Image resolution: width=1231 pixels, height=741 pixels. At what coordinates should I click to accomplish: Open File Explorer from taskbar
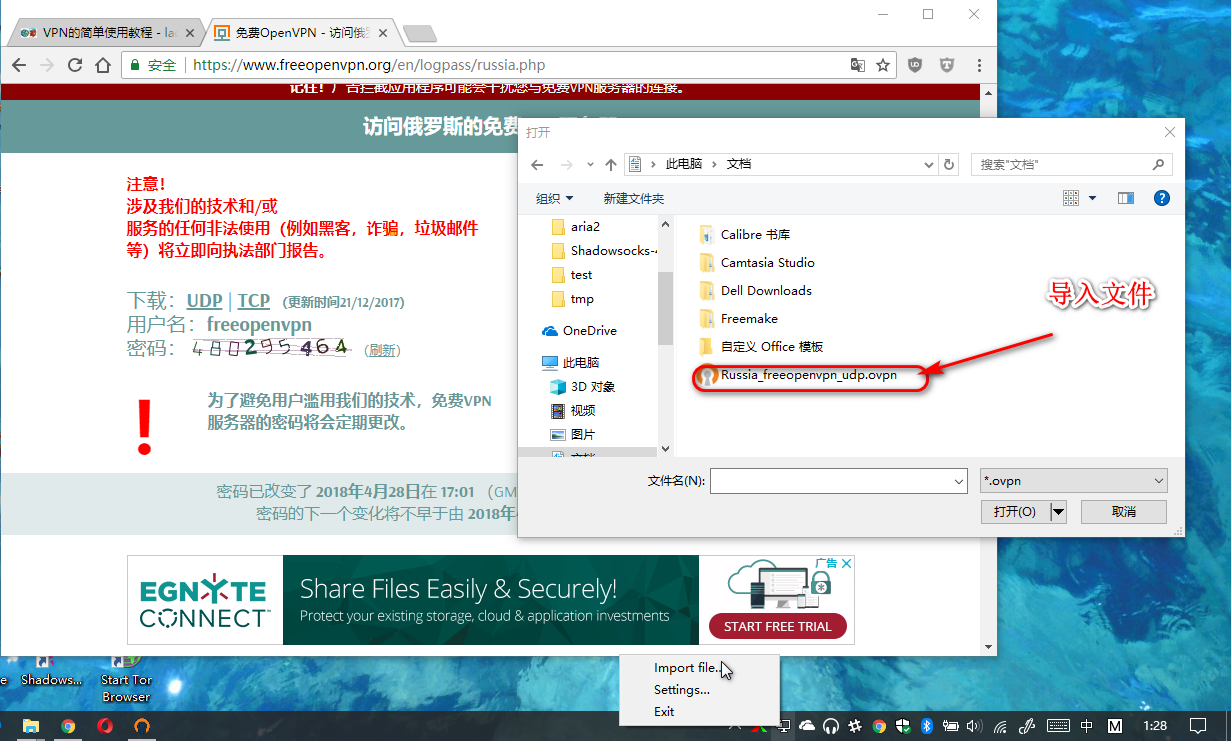[x=31, y=726]
